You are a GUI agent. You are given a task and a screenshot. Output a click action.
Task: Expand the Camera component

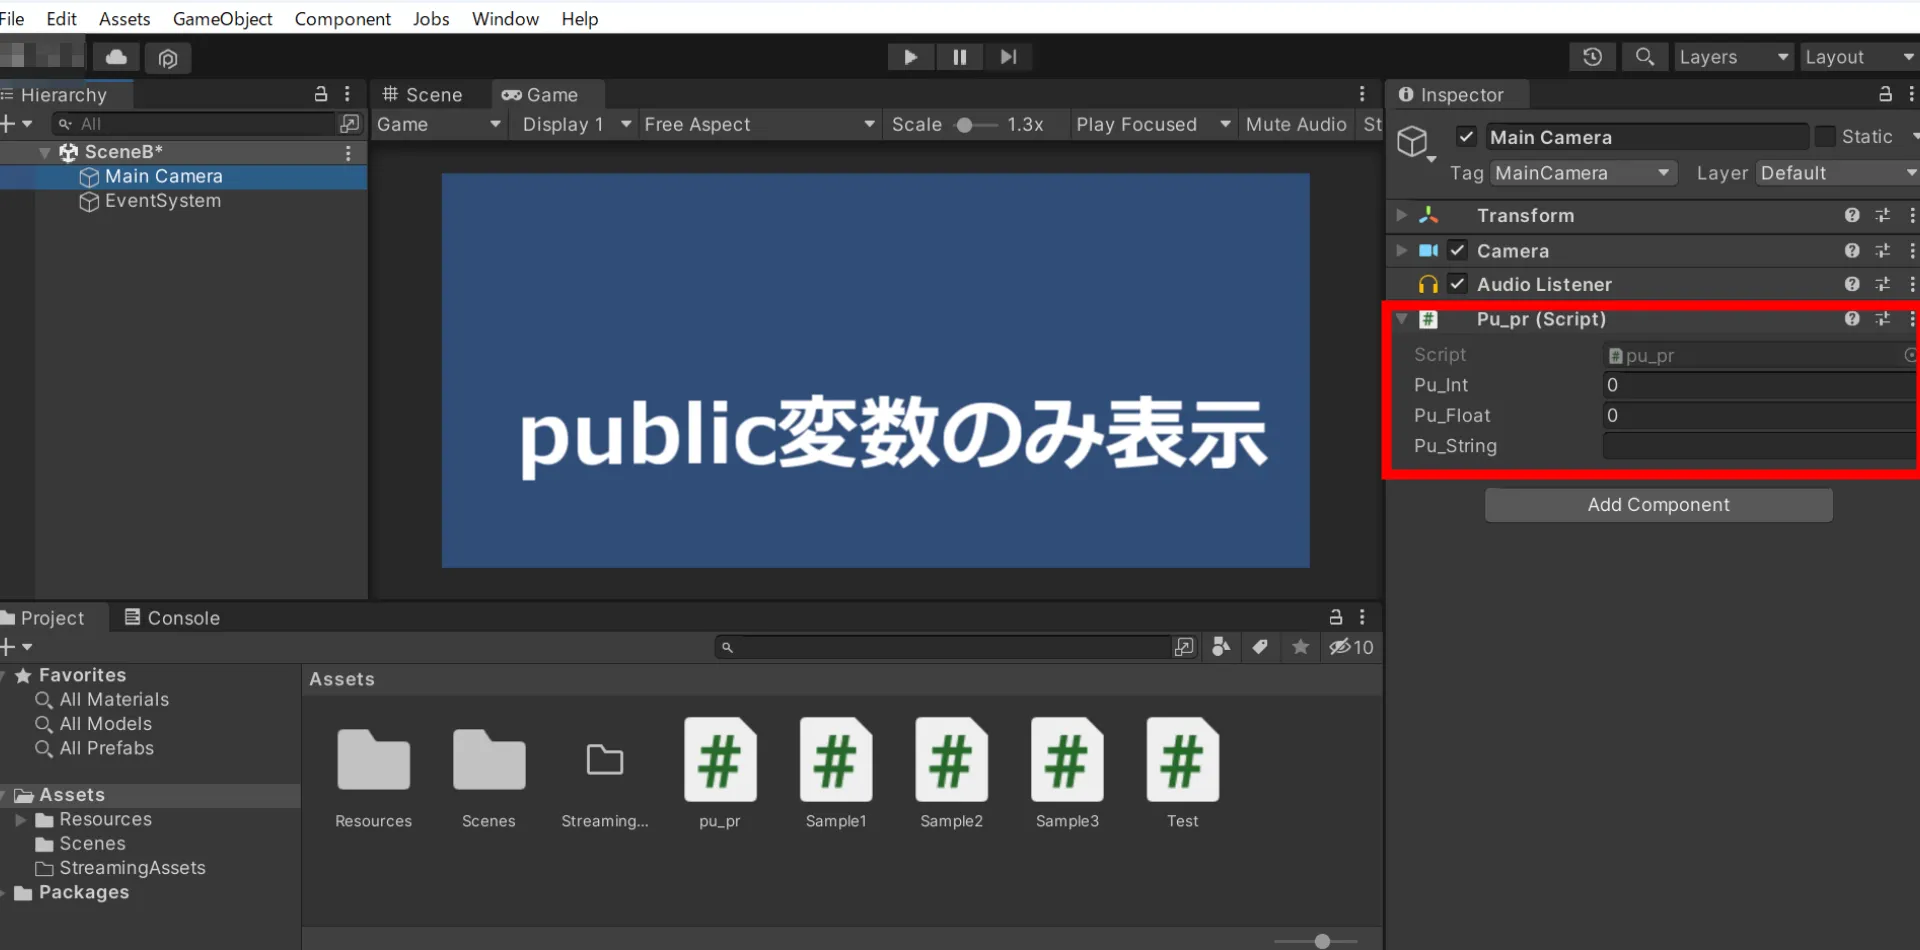(1402, 250)
